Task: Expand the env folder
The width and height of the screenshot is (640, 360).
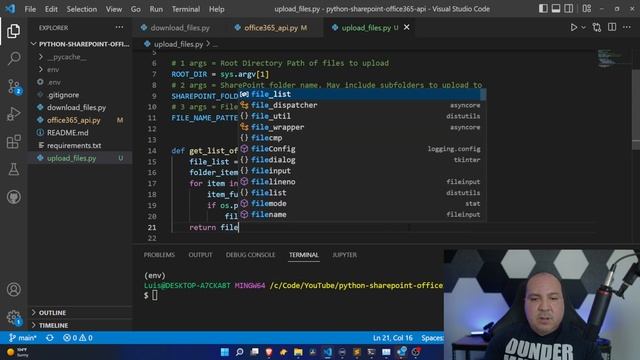Action: point(80,69)
